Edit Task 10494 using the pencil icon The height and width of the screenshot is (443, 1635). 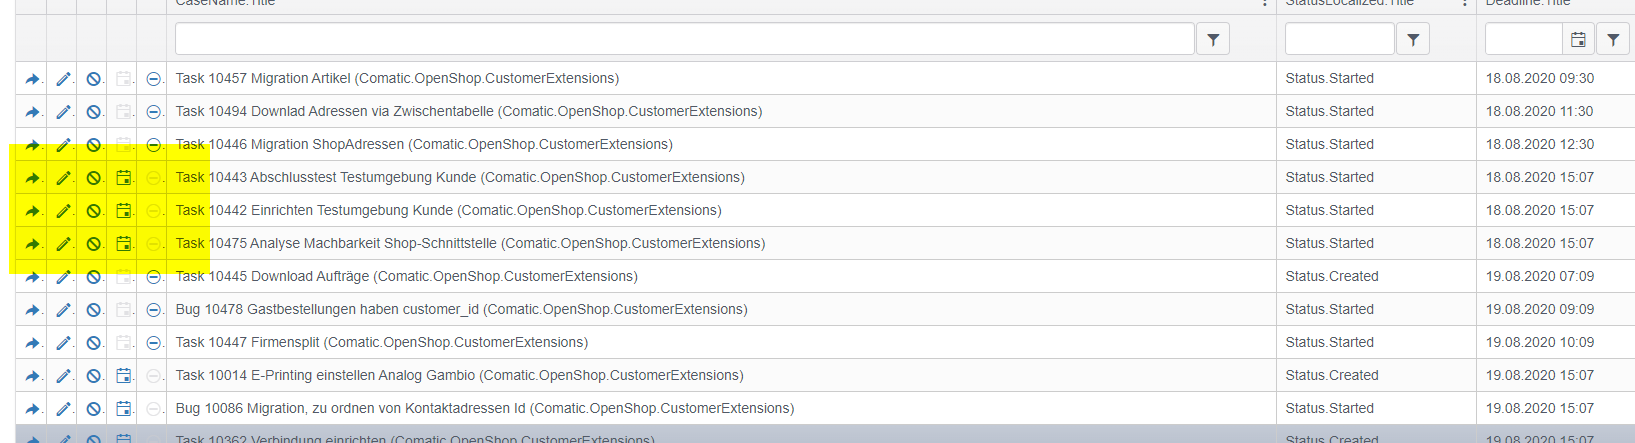[x=63, y=112]
